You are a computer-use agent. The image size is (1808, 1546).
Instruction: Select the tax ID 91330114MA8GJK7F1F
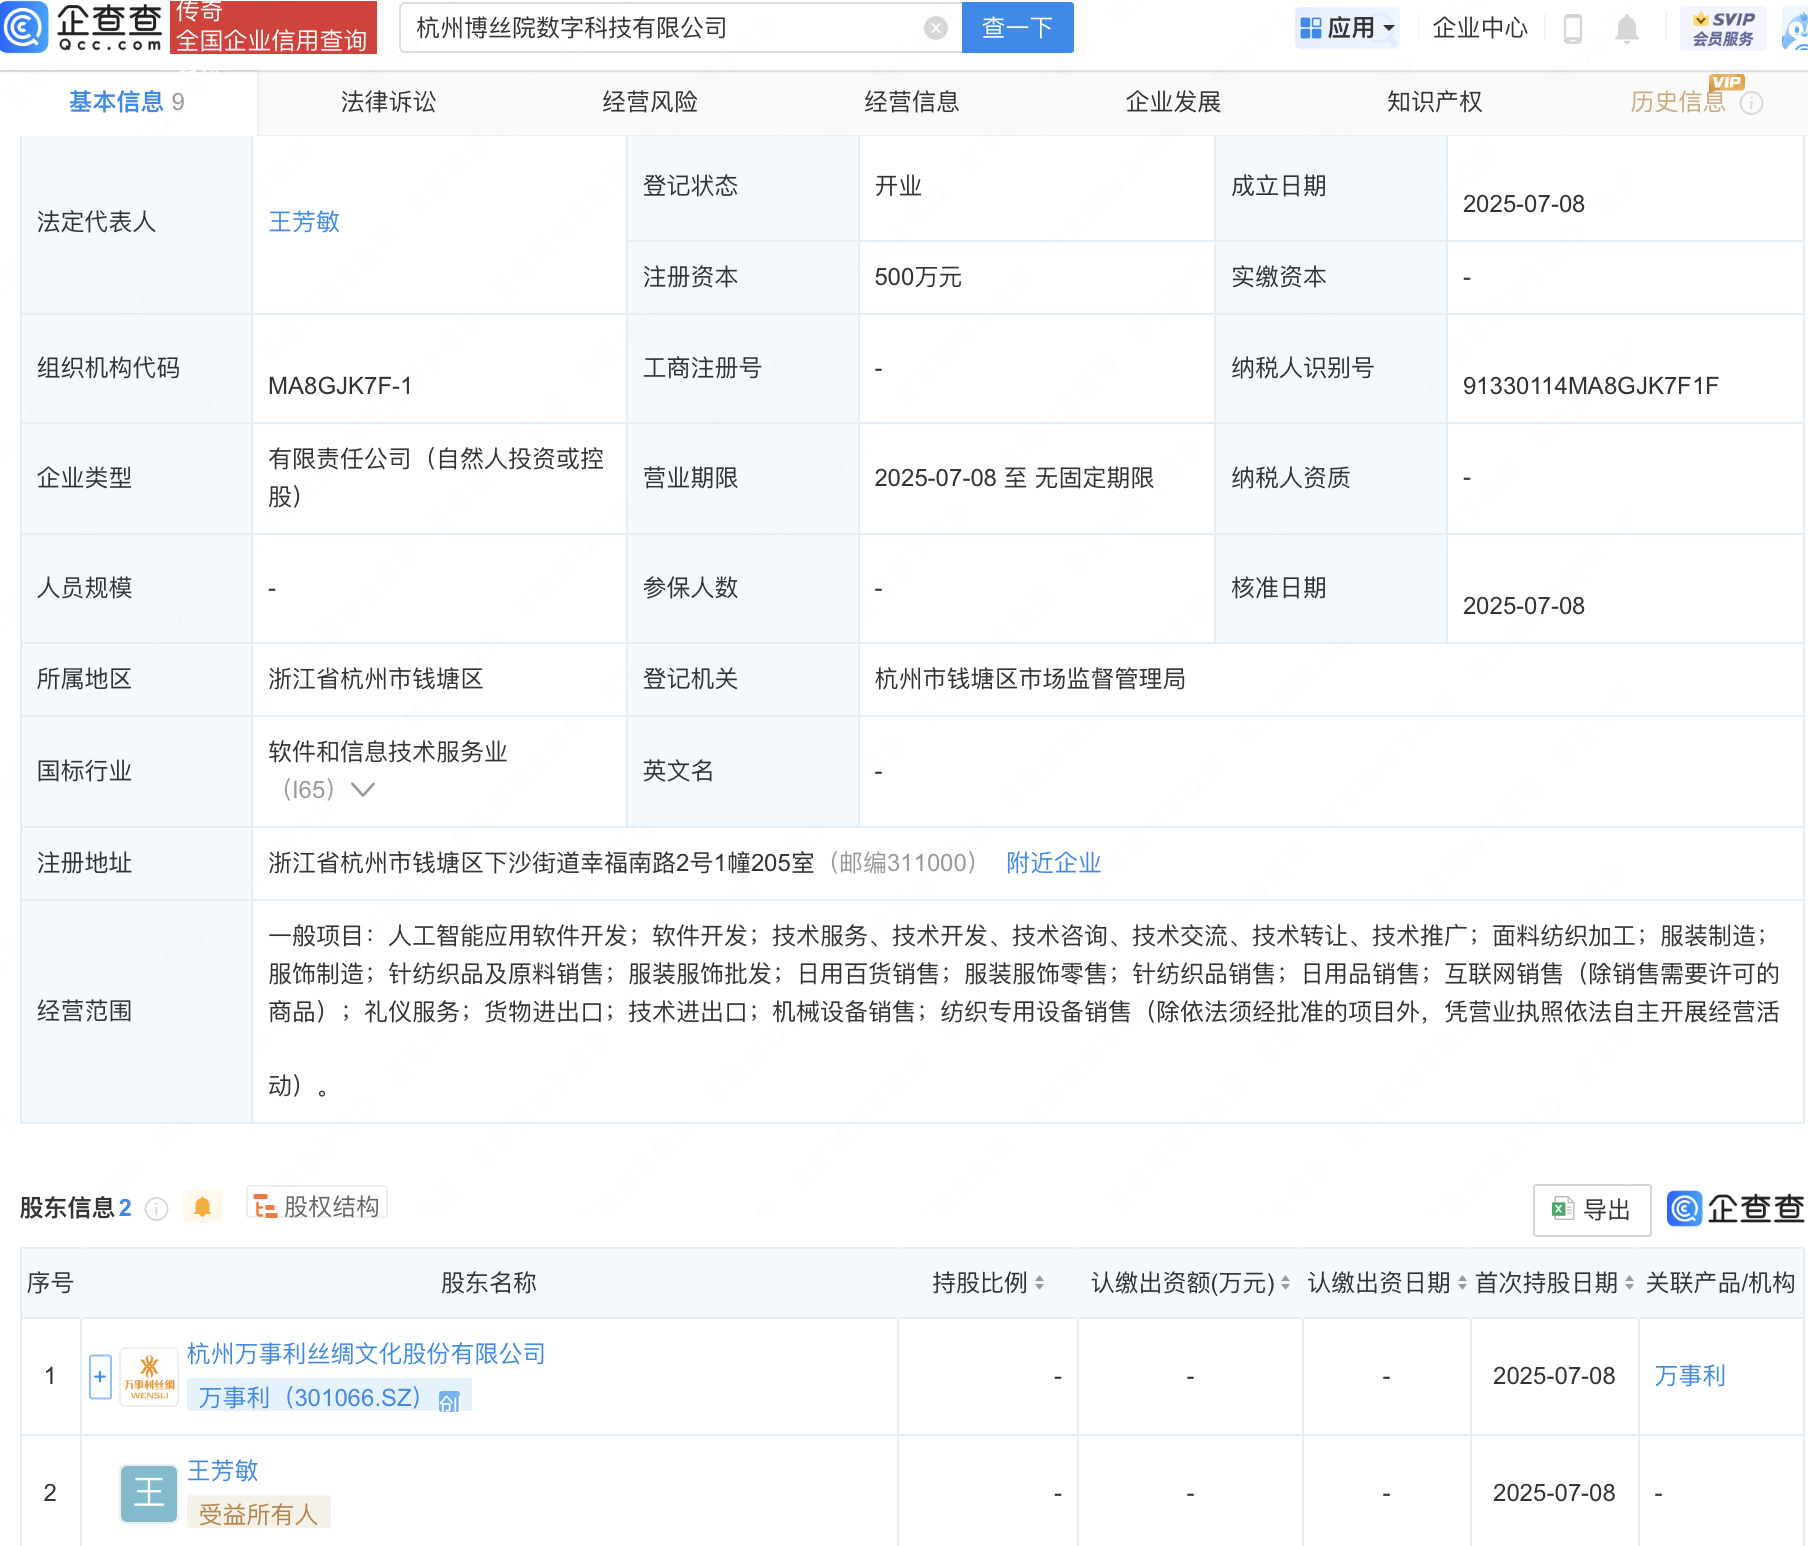pyautogui.click(x=1590, y=386)
